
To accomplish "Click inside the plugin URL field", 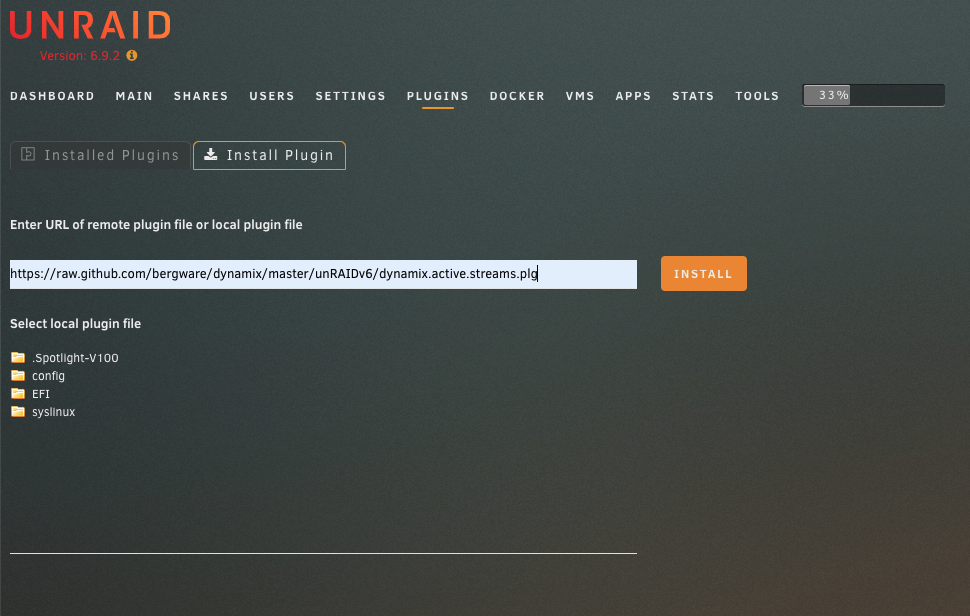I will click(323, 274).
